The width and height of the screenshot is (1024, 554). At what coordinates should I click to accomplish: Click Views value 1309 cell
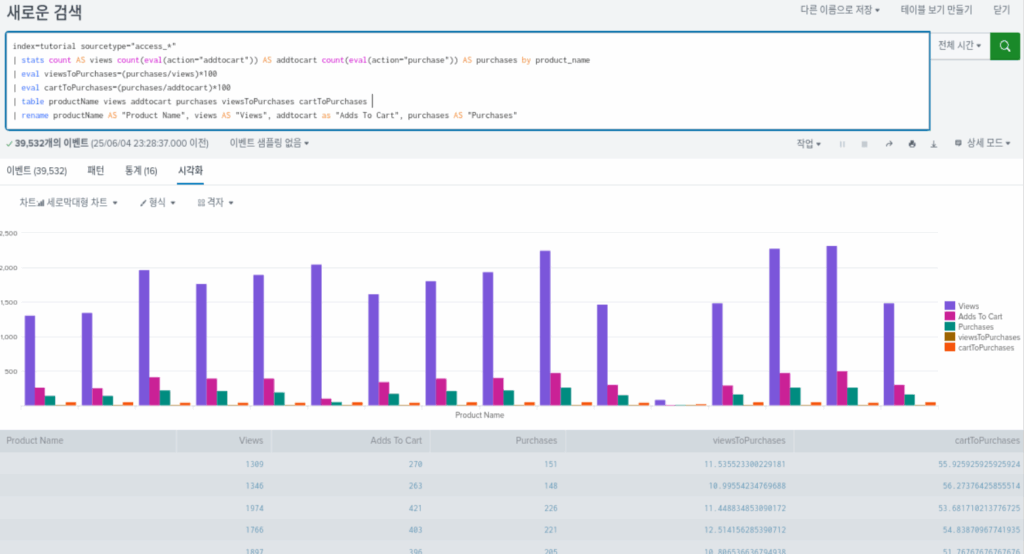point(255,464)
